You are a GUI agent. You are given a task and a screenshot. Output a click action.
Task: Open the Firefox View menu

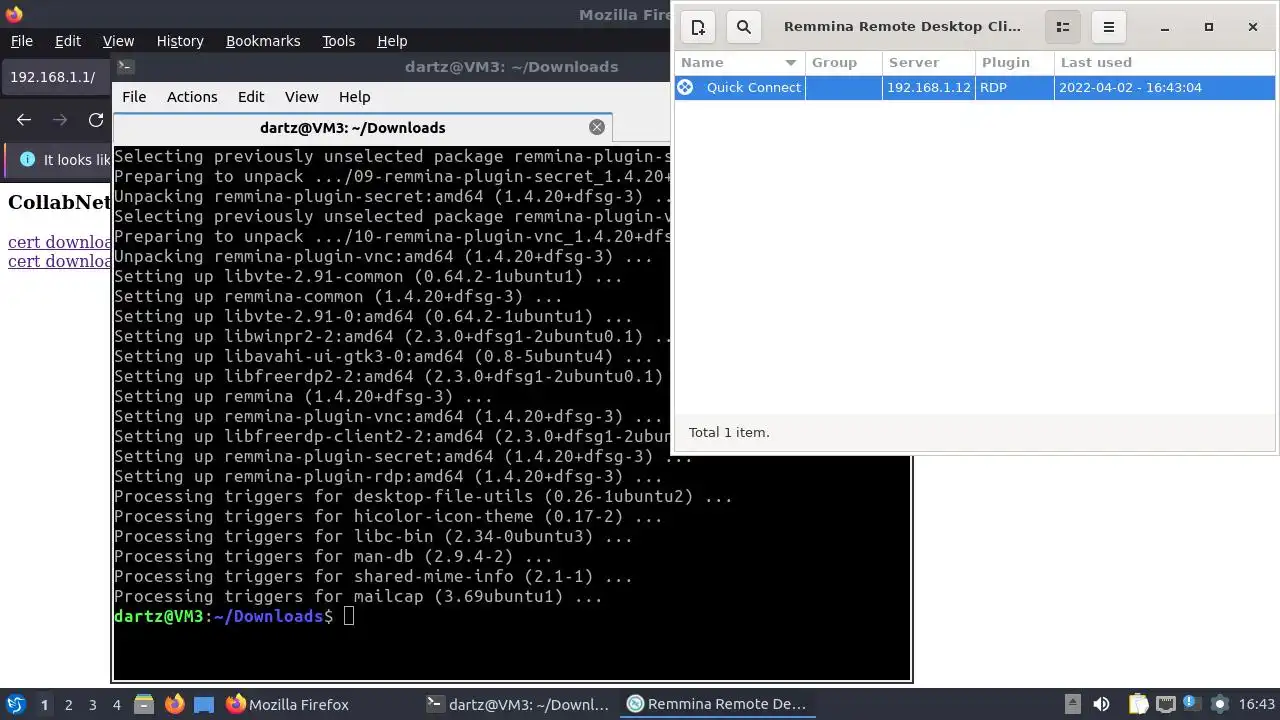118,41
